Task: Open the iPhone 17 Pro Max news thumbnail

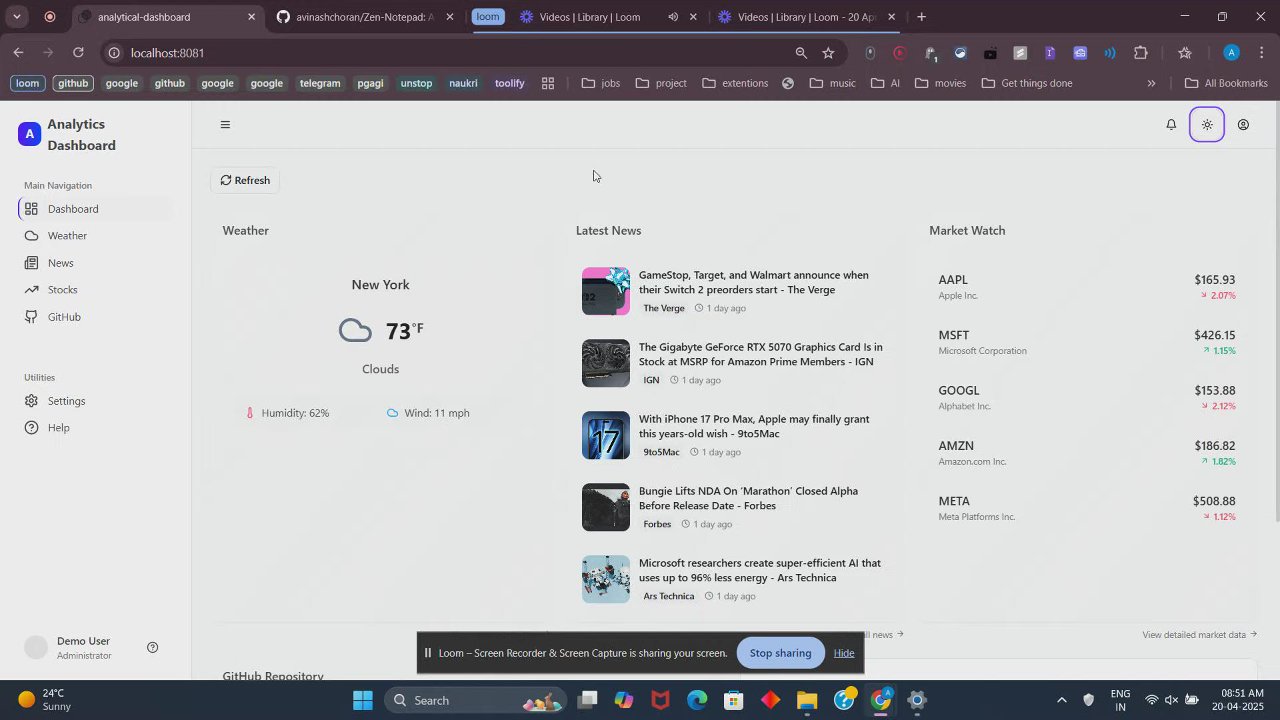Action: point(606,435)
